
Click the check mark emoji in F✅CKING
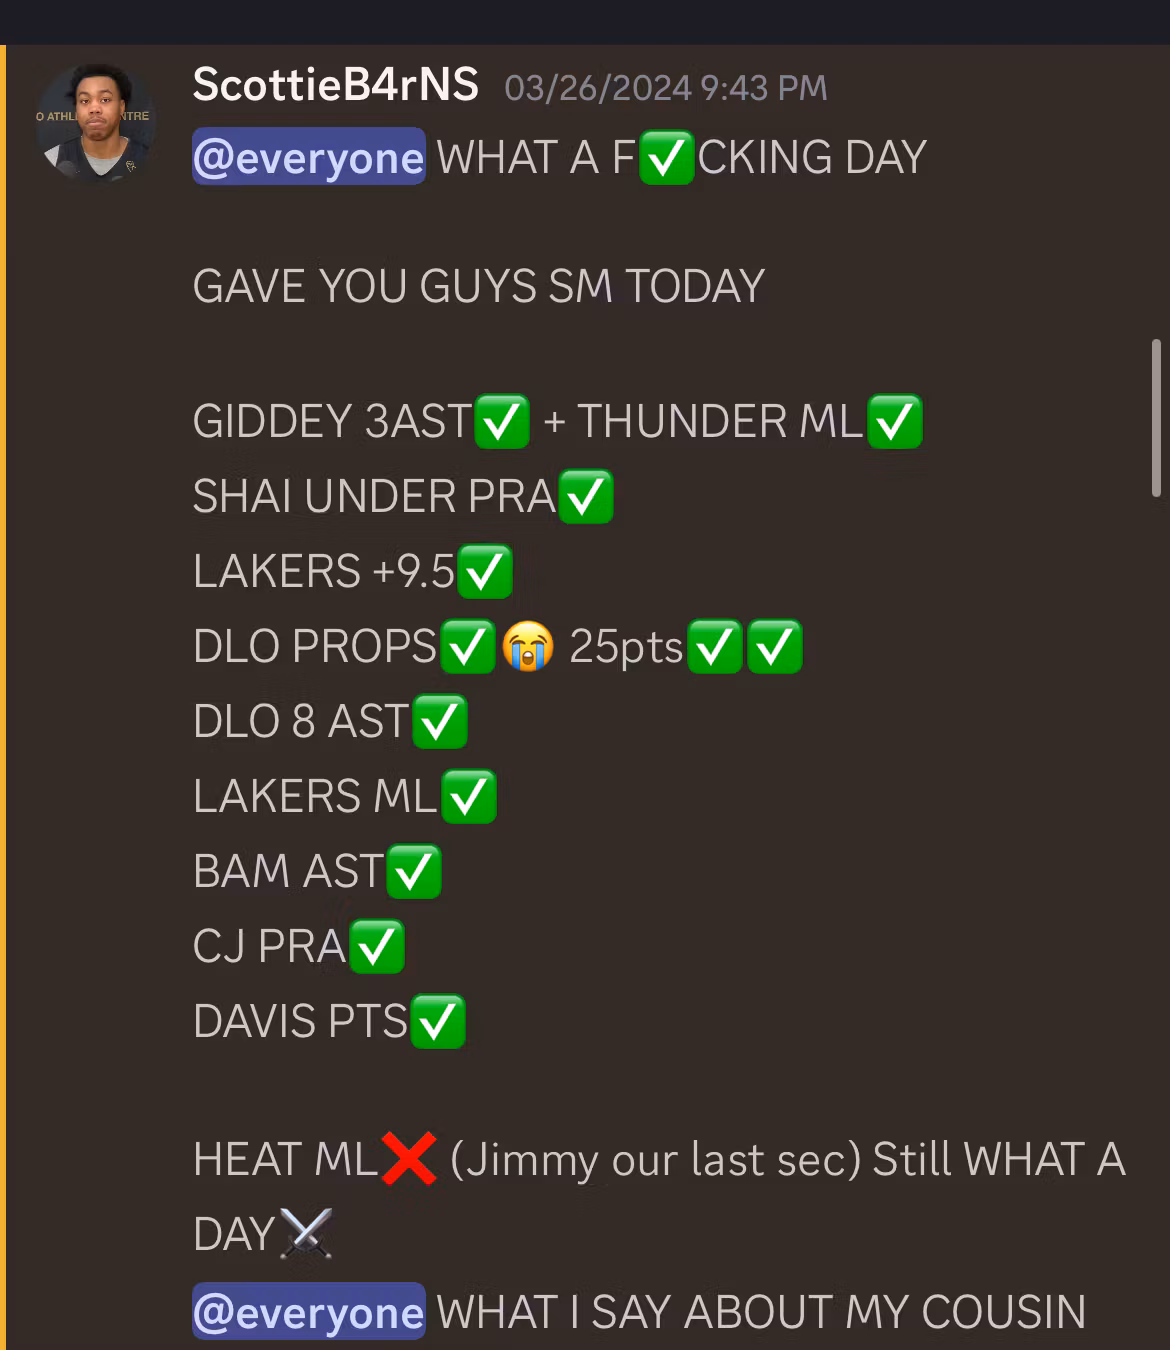(666, 158)
